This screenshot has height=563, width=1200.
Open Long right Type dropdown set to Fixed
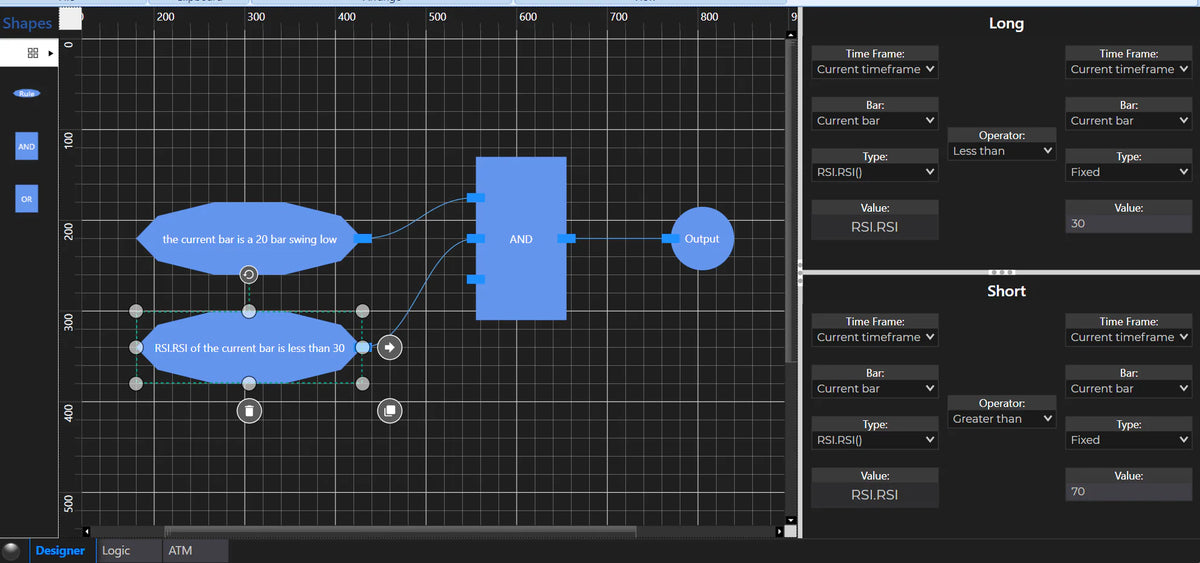tap(1129, 172)
